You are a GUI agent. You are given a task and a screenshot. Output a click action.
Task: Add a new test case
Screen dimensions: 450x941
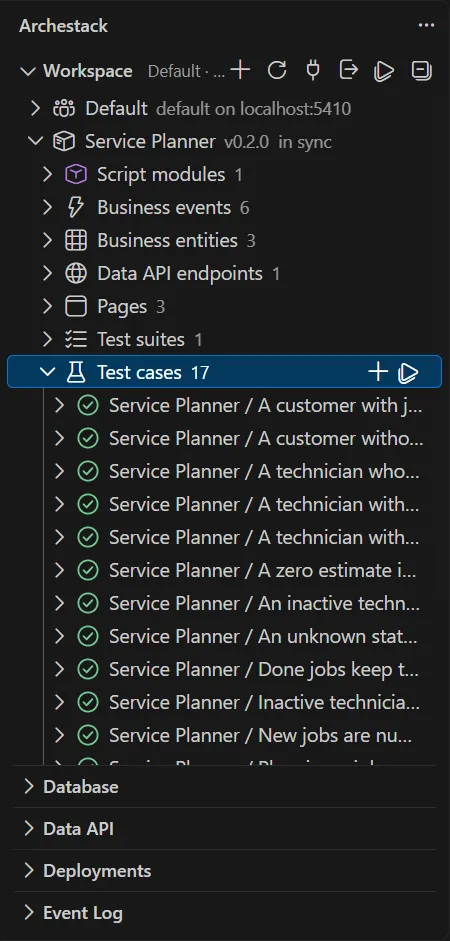[377, 372]
